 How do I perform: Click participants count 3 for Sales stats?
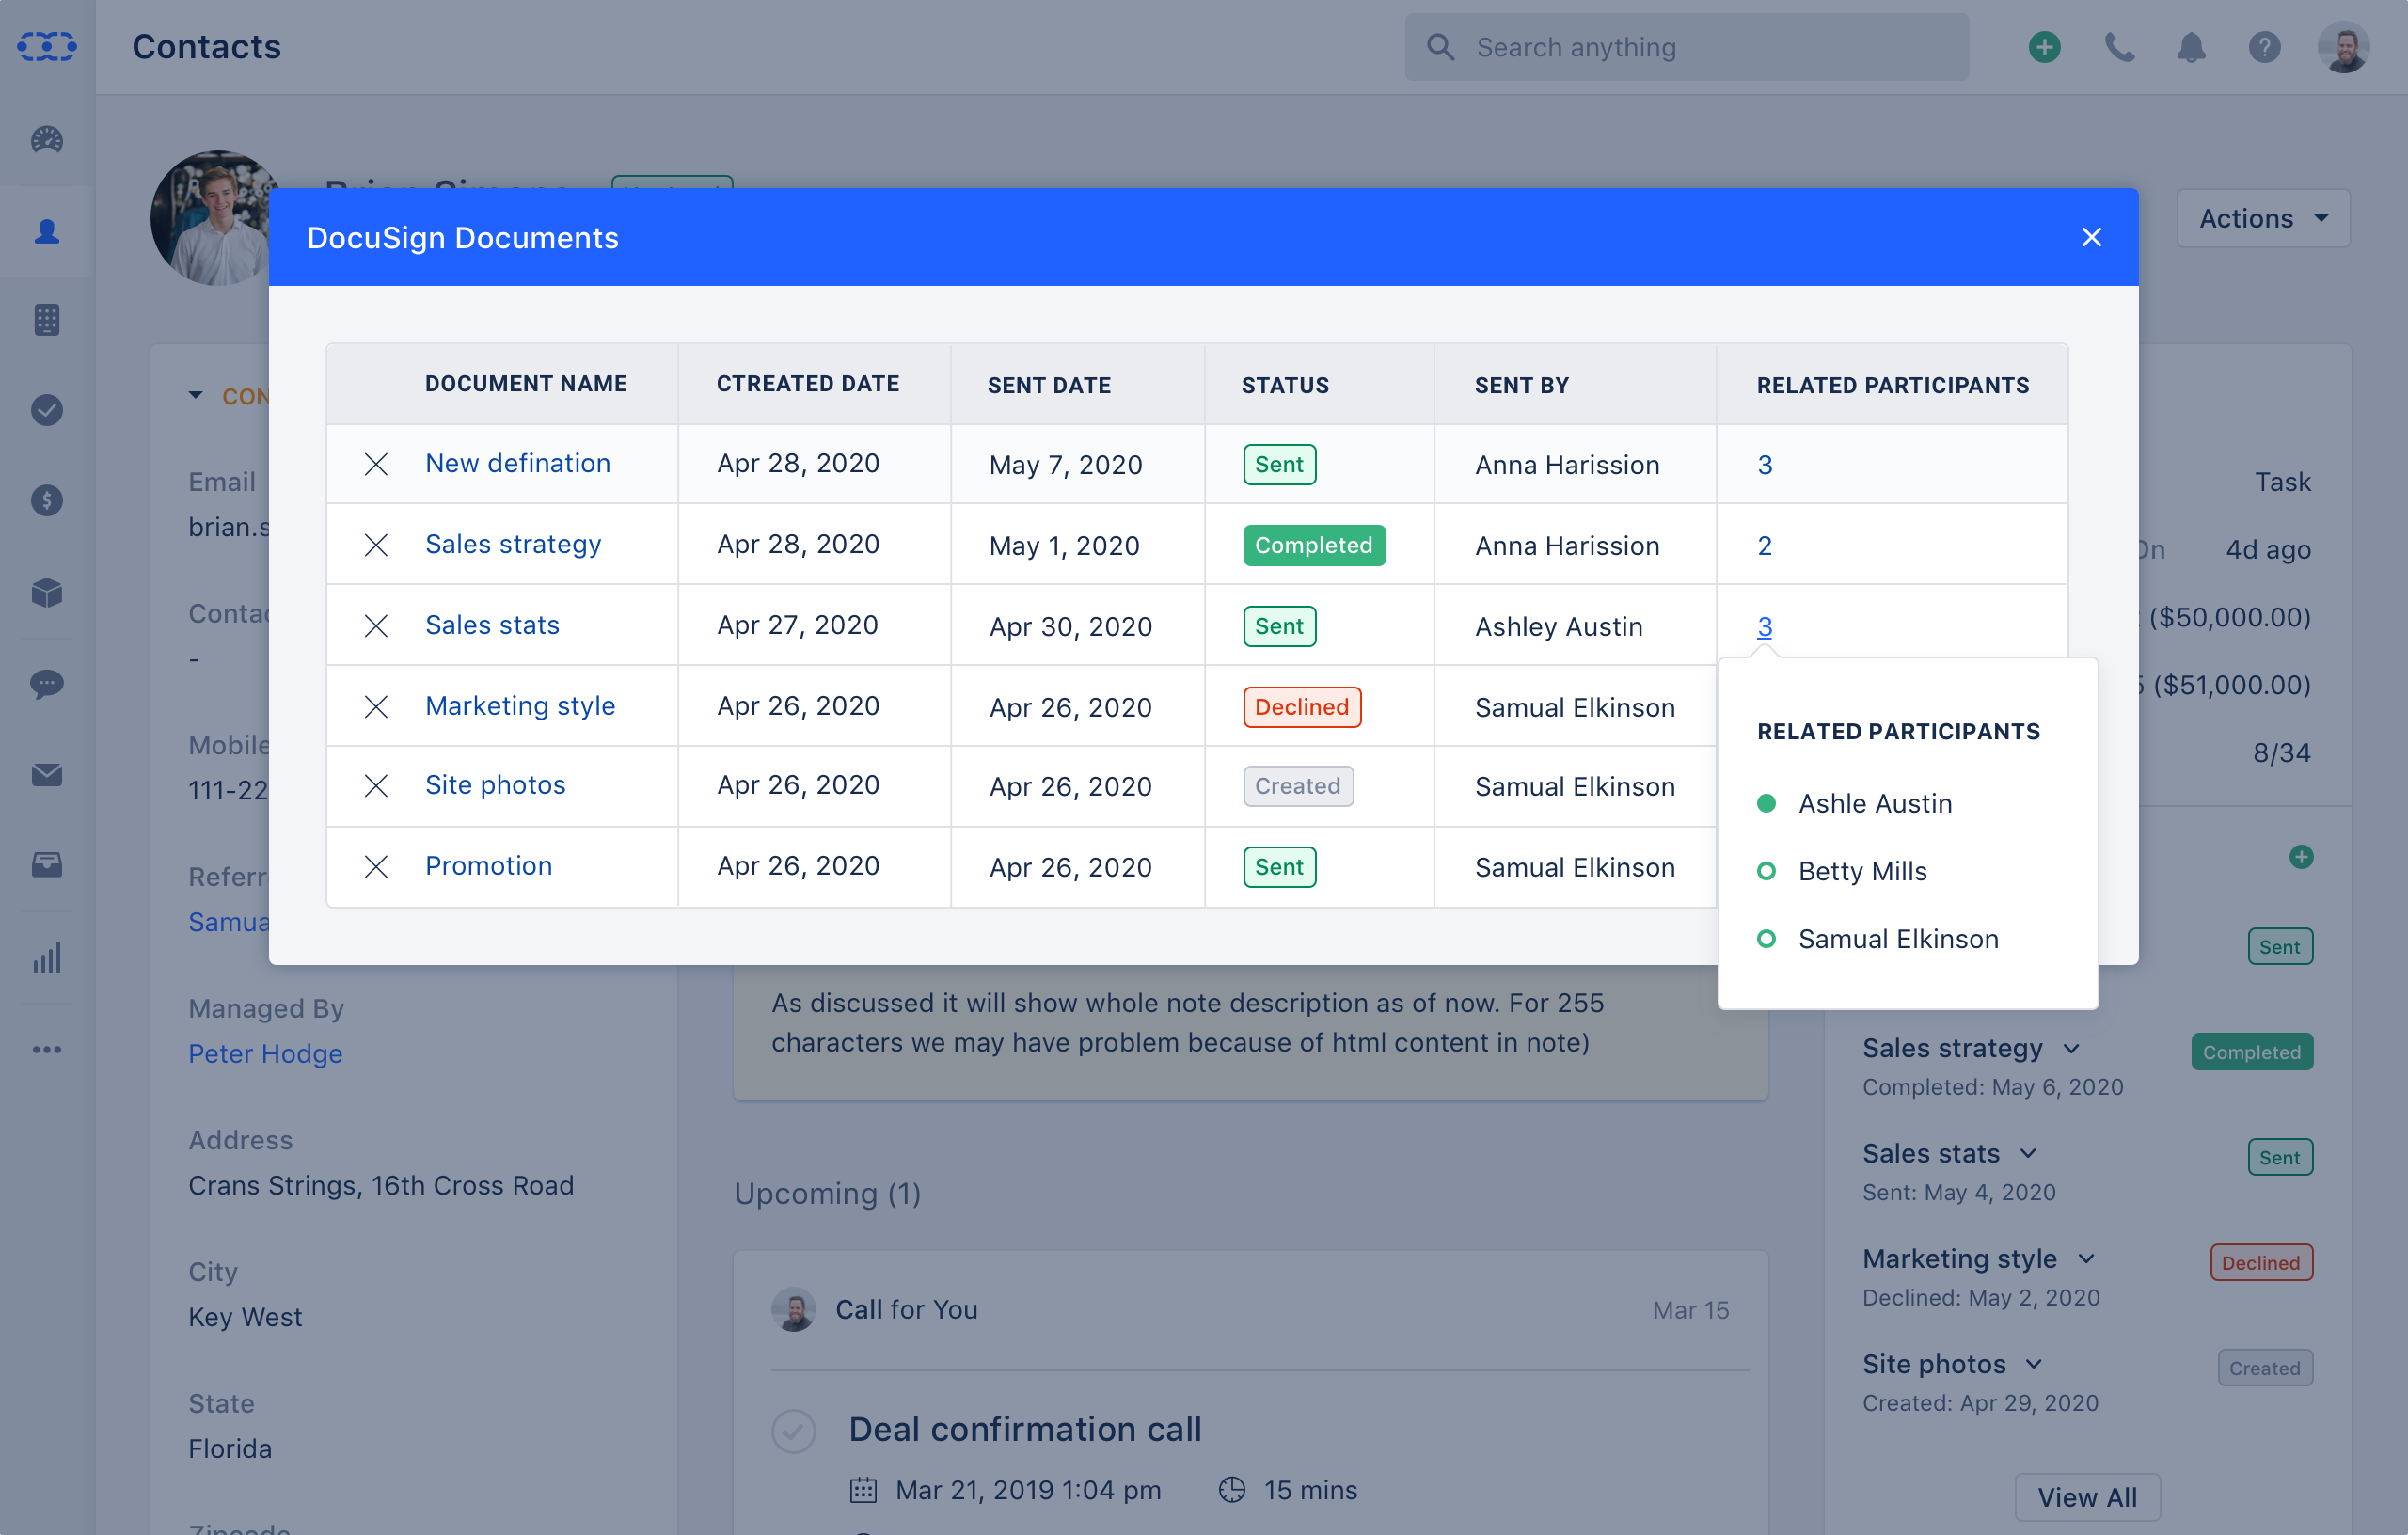pos(1765,627)
